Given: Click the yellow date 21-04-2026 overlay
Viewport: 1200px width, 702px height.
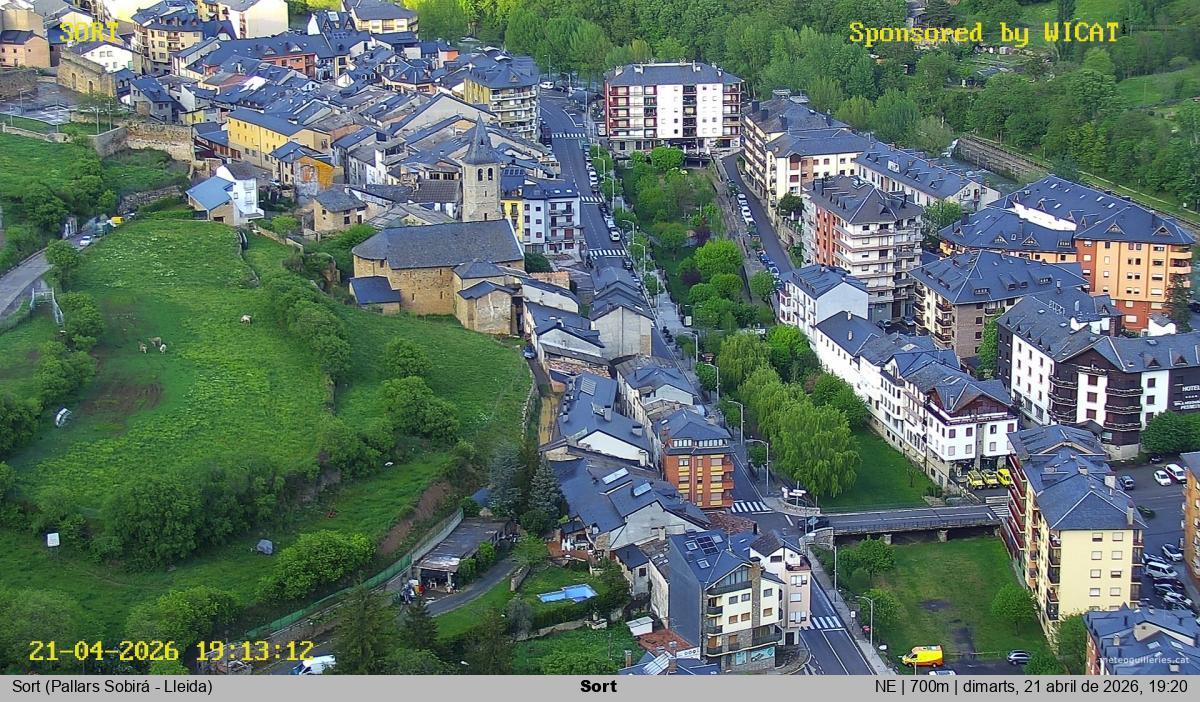Looking at the screenshot, I should click(x=104, y=651).
